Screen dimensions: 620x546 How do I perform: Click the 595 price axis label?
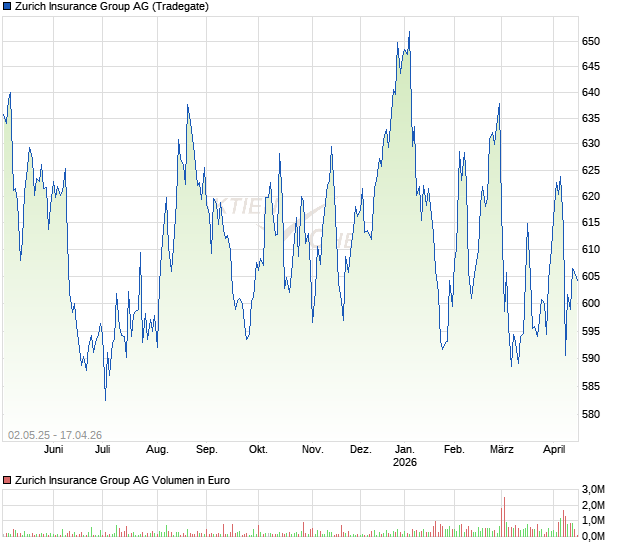(x=591, y=331)
